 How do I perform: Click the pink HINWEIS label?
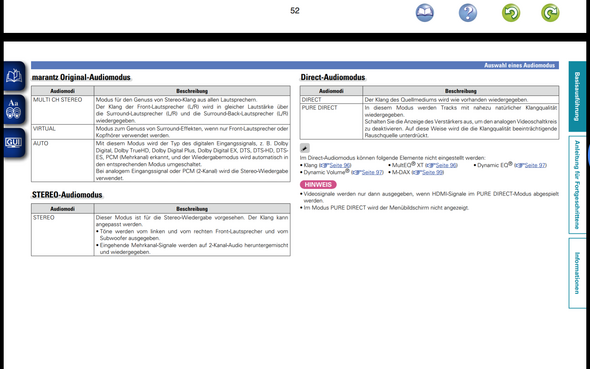point(318,185)
